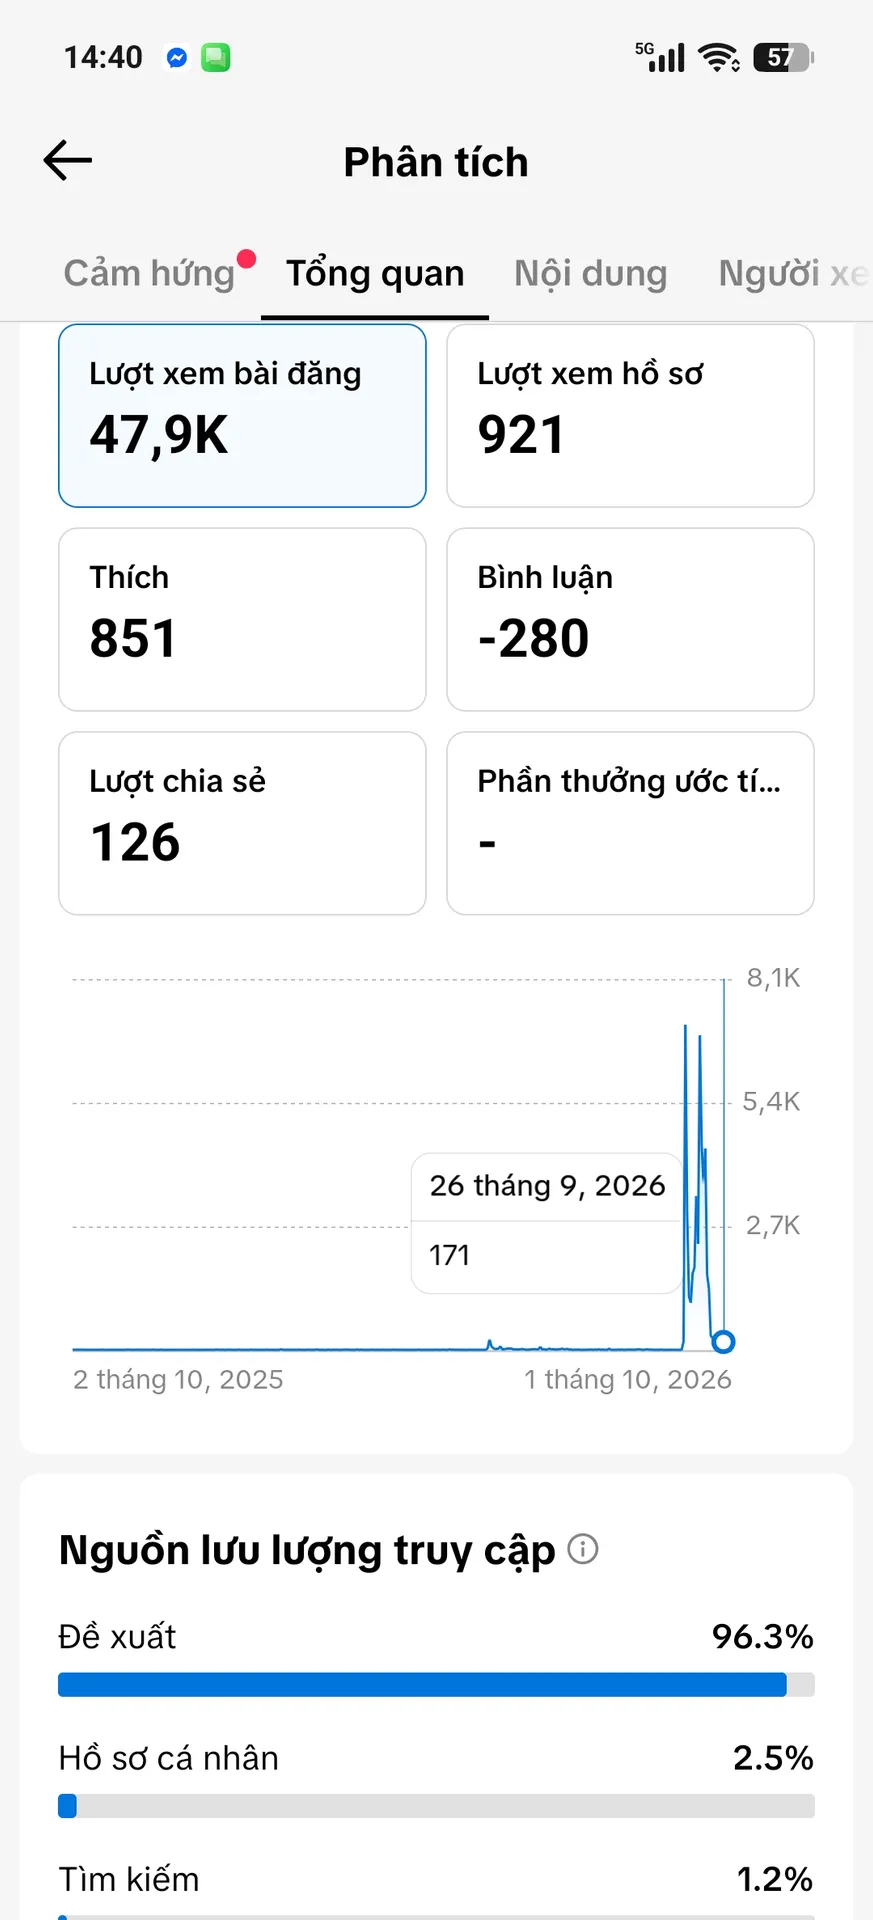Switch to the Cảm hứng tab

tap(150, 273)
